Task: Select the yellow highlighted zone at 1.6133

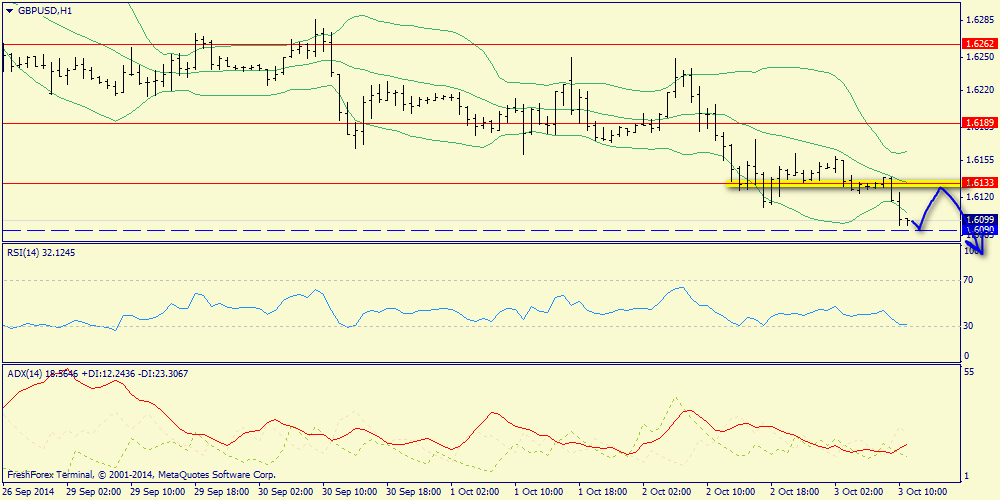Action: pos(842,184)
